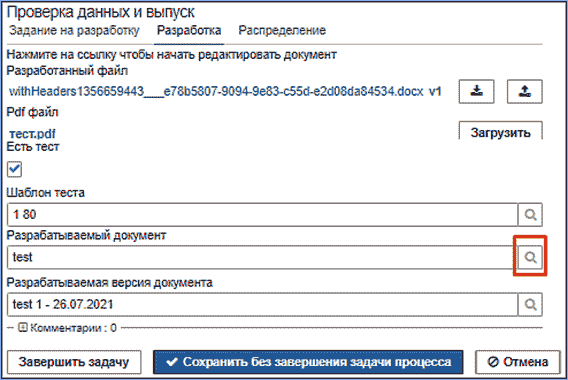Image resolution: width=568 pixels, height=380 pixels.
Task: Click the Отмена button
Action: [518, 362]
